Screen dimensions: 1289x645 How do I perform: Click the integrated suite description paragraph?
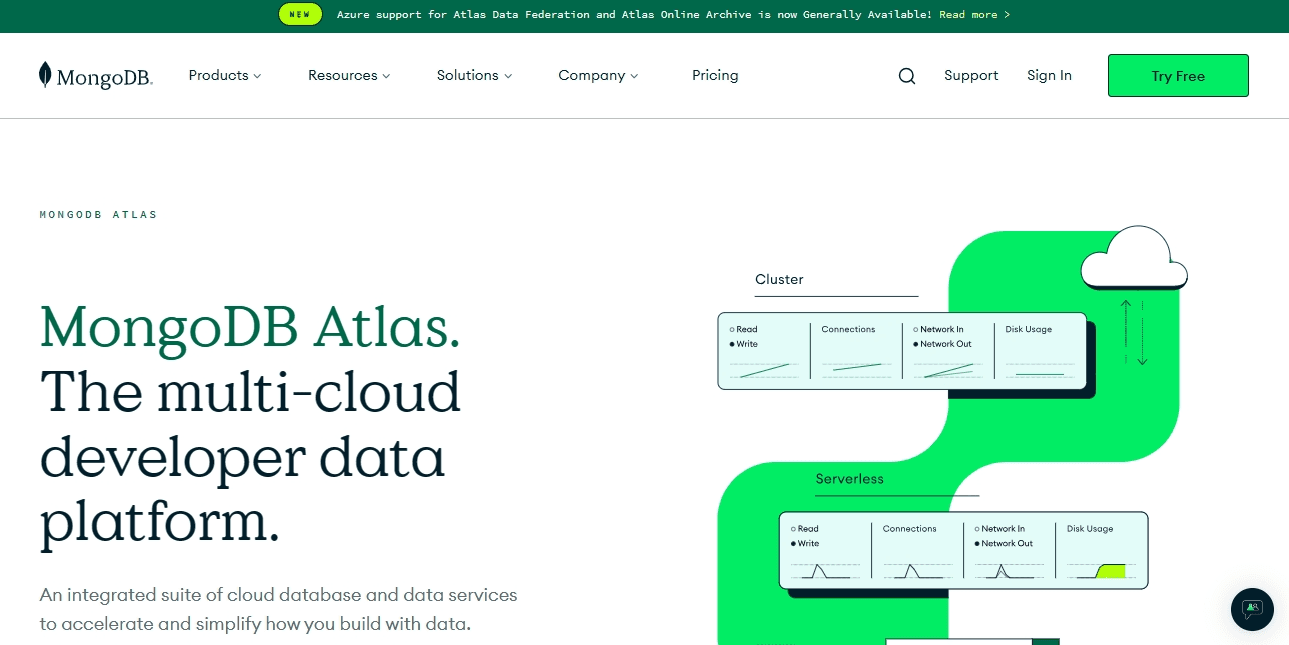click(279, 609)
